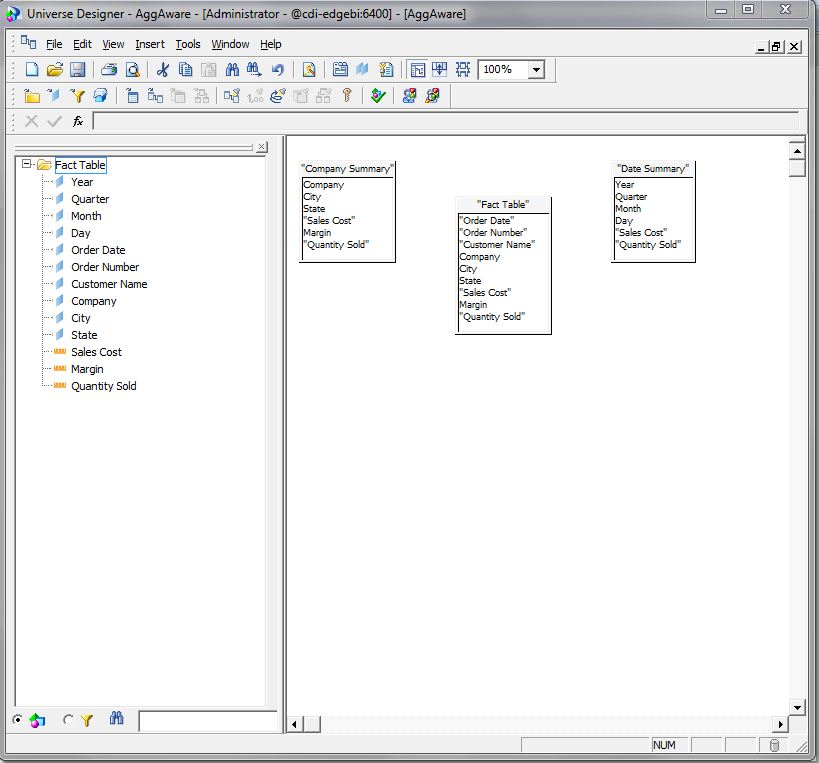The height and width of the screenshot is (763, 819).
Task: Cut the selection with the scissors icon
Action: point(163,69)
